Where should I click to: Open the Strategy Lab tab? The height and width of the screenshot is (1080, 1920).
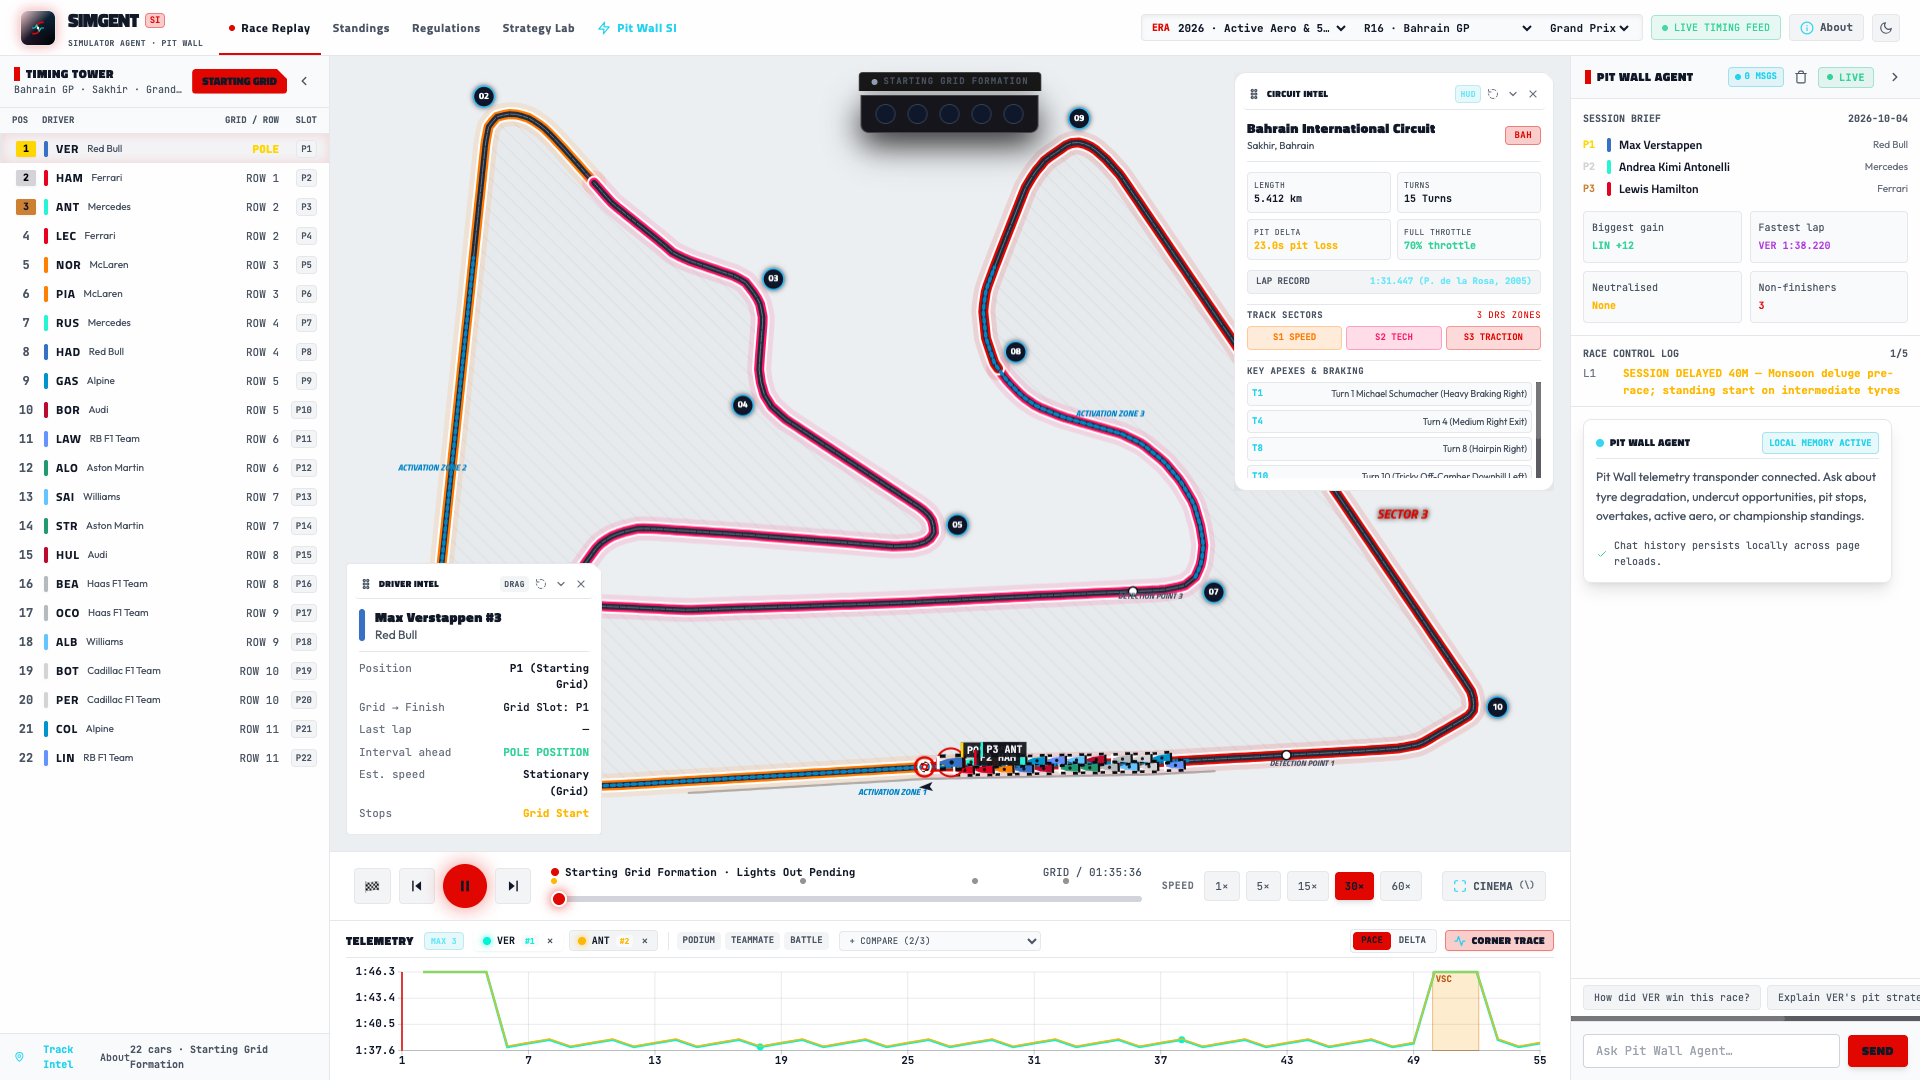point(538,28)
